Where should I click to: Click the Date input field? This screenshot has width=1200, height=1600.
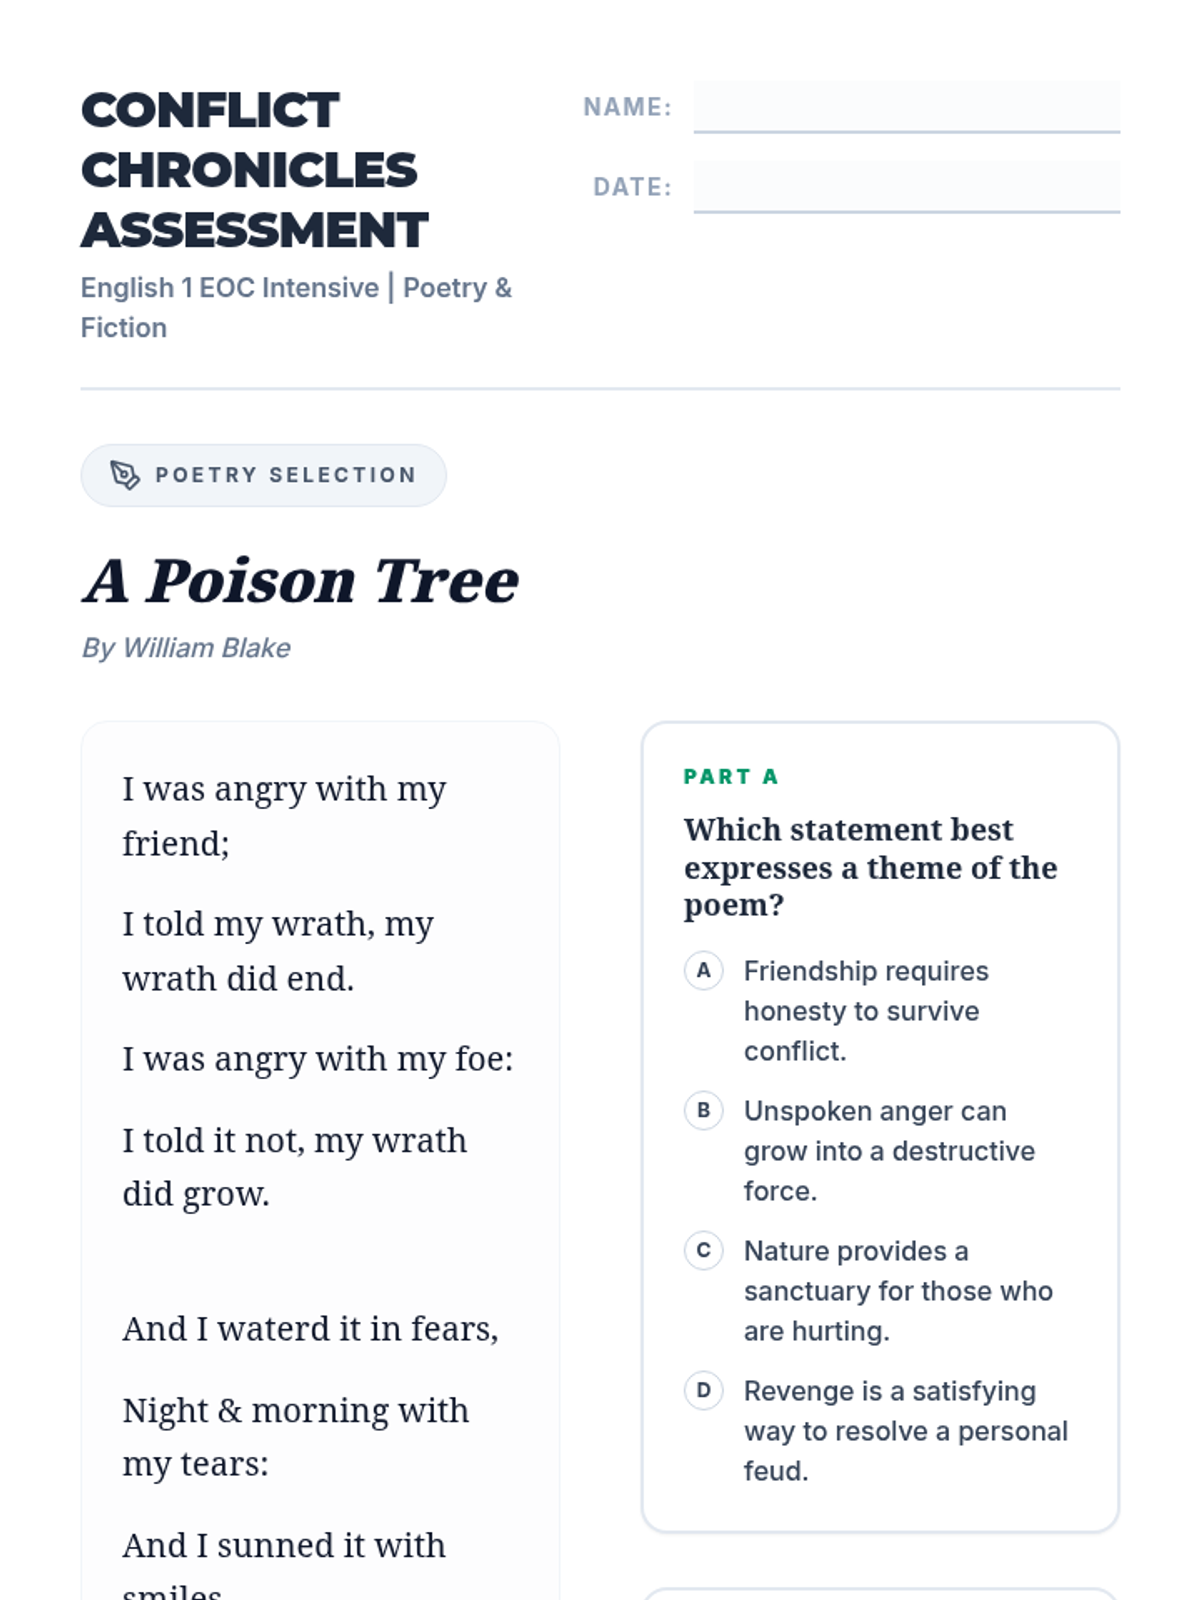coord(906,186)
